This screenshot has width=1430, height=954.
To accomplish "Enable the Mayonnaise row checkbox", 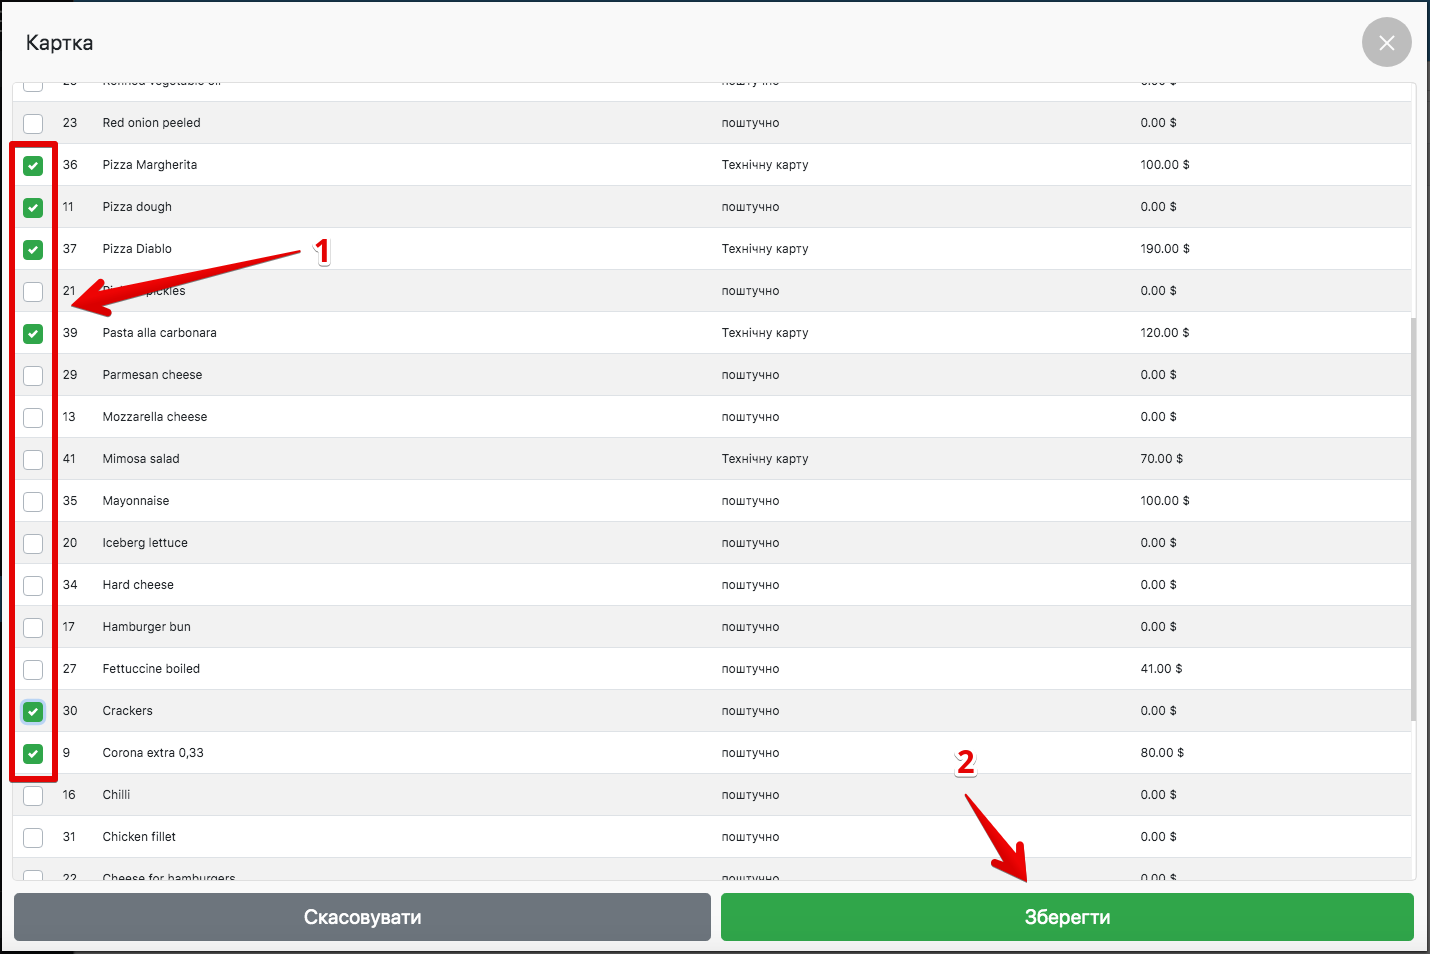I will 33,502.
